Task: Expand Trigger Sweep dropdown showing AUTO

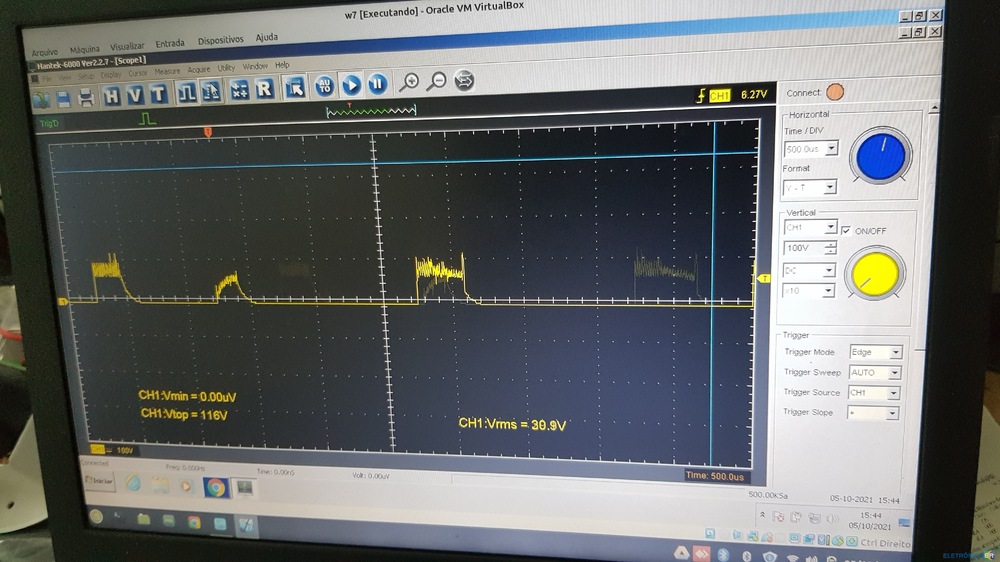Action: pos(895,373)
